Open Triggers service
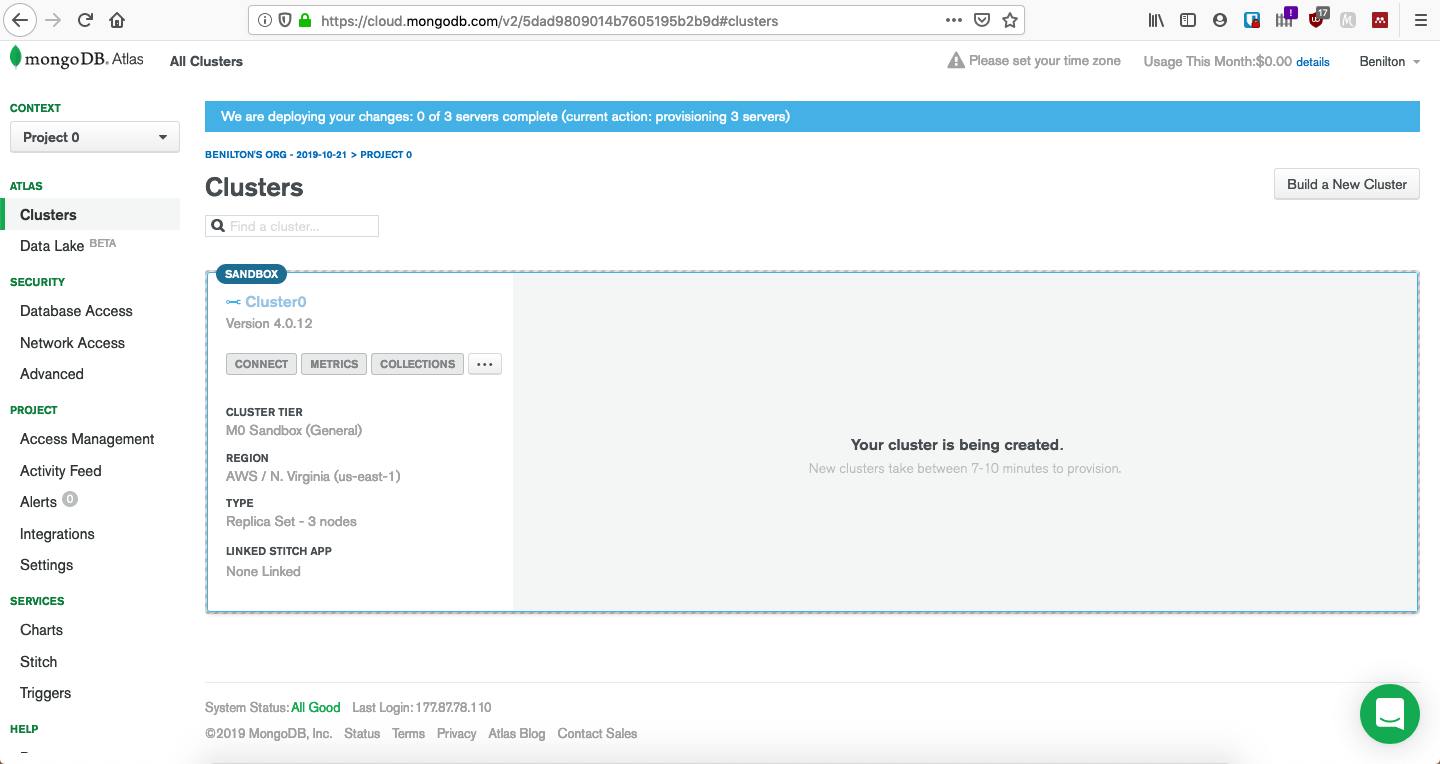This screenshot has width=1440, height=764. tap(46, 693)
